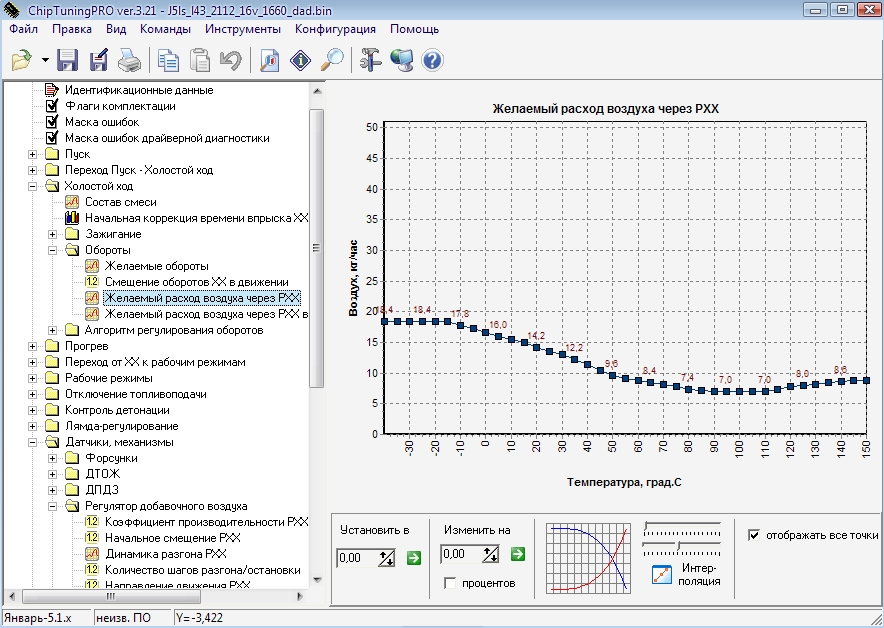Click the blue question mark help icon
The width and height of the screenshot is (884, 628).
pyautogui.click(x=432, y=61)
